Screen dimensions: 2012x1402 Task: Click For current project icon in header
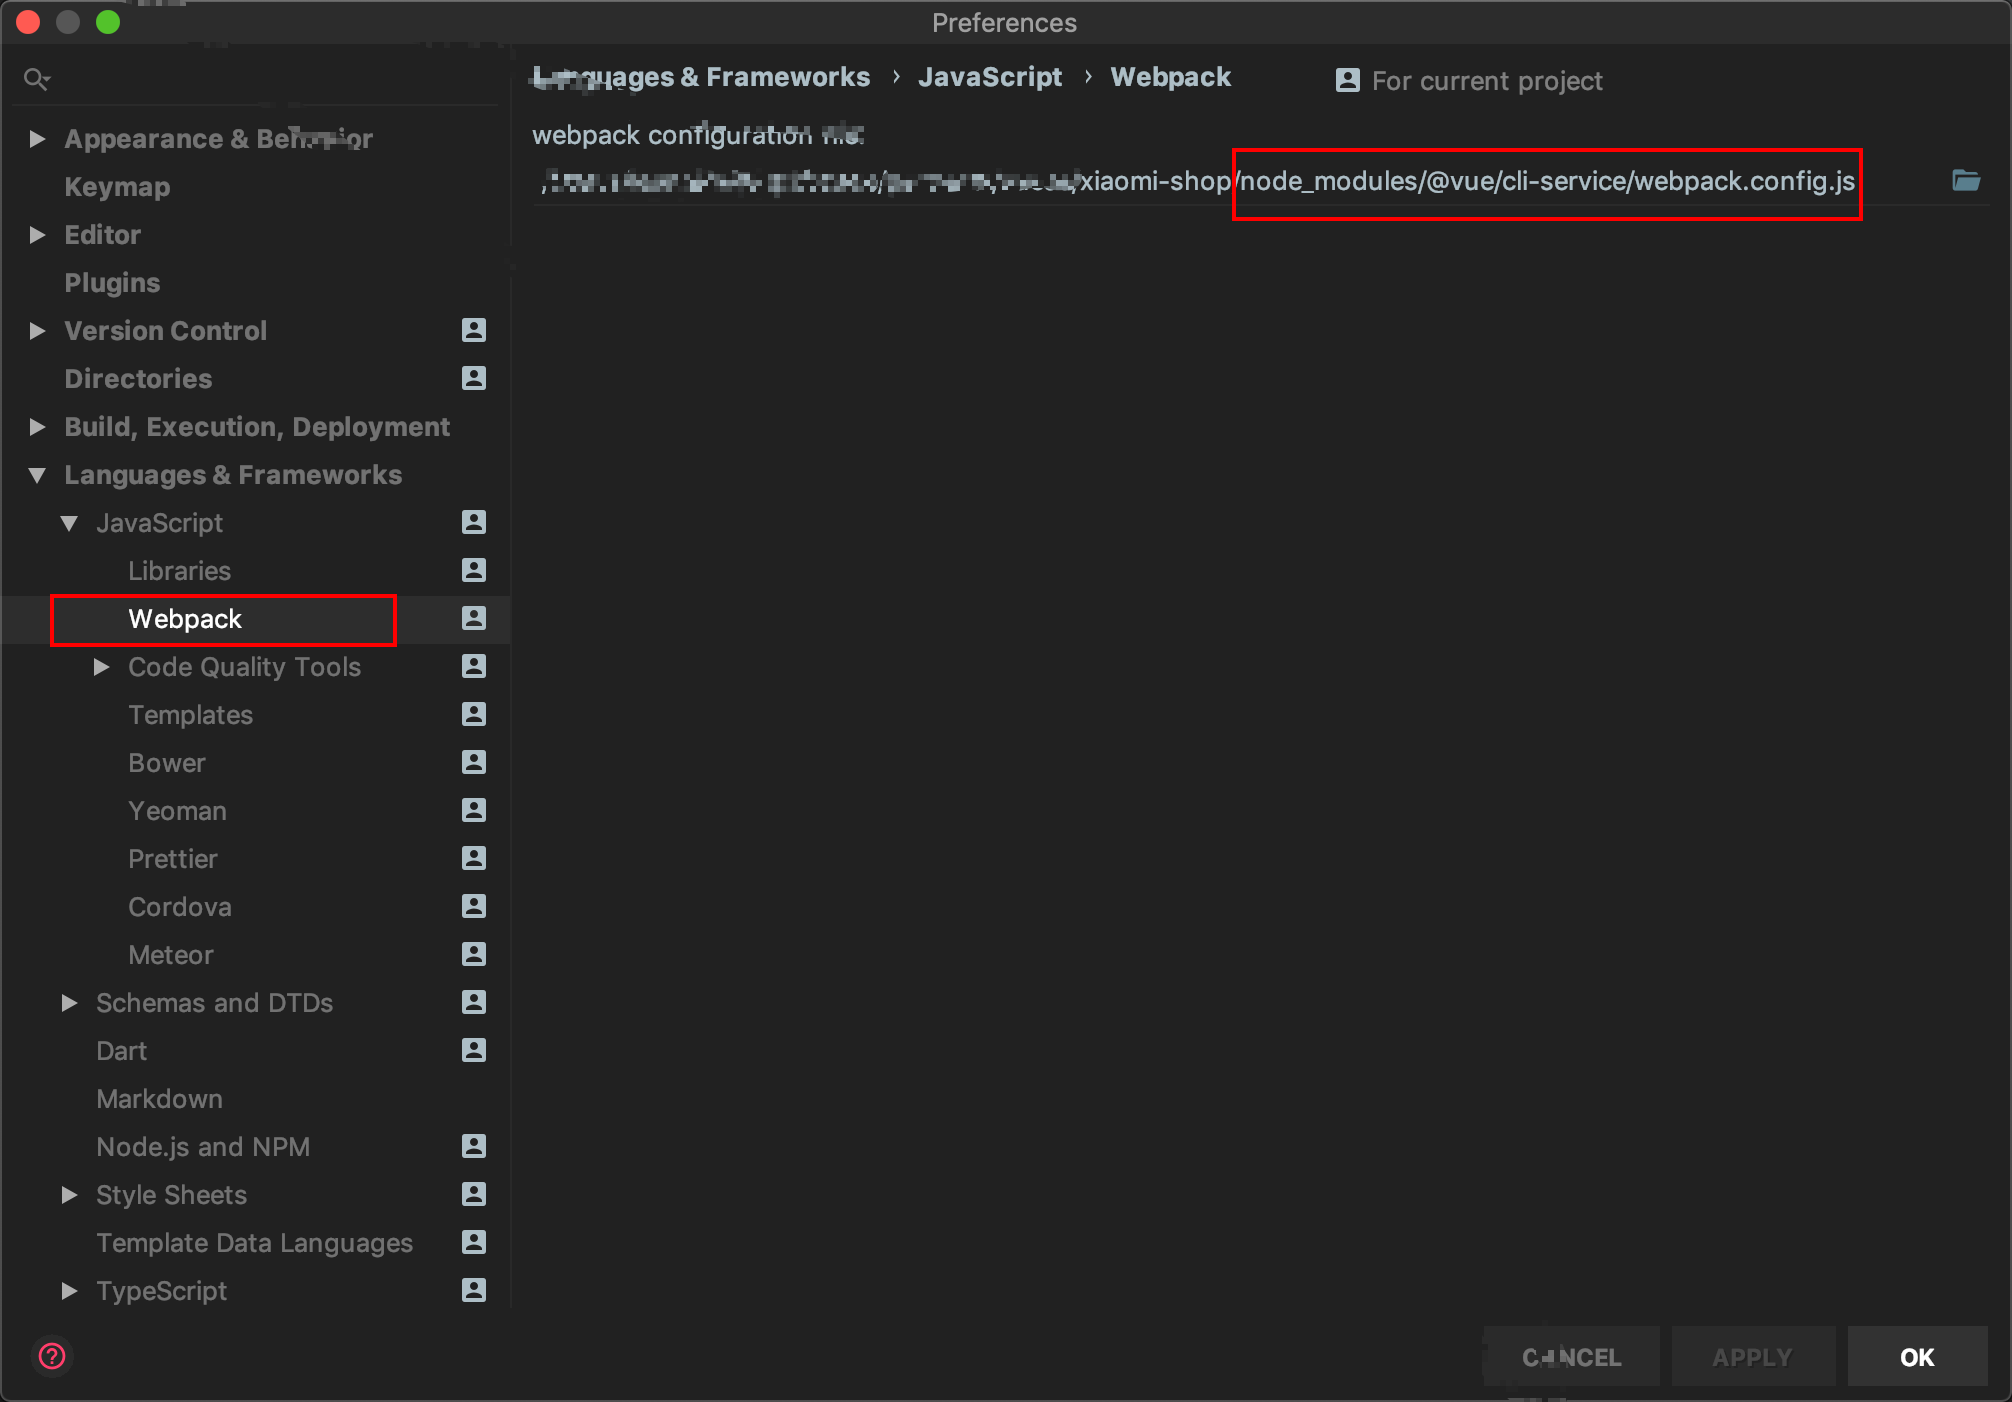pyautogui.click(x=1347, y=80)
